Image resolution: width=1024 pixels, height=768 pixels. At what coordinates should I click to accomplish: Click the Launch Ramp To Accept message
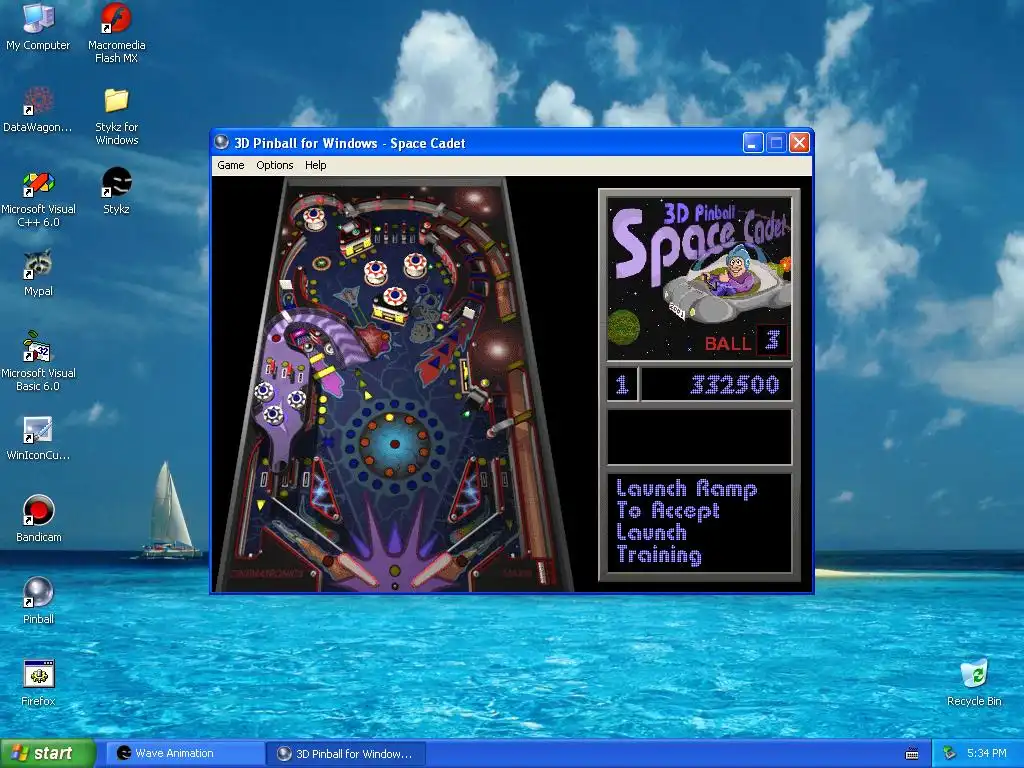687,521
